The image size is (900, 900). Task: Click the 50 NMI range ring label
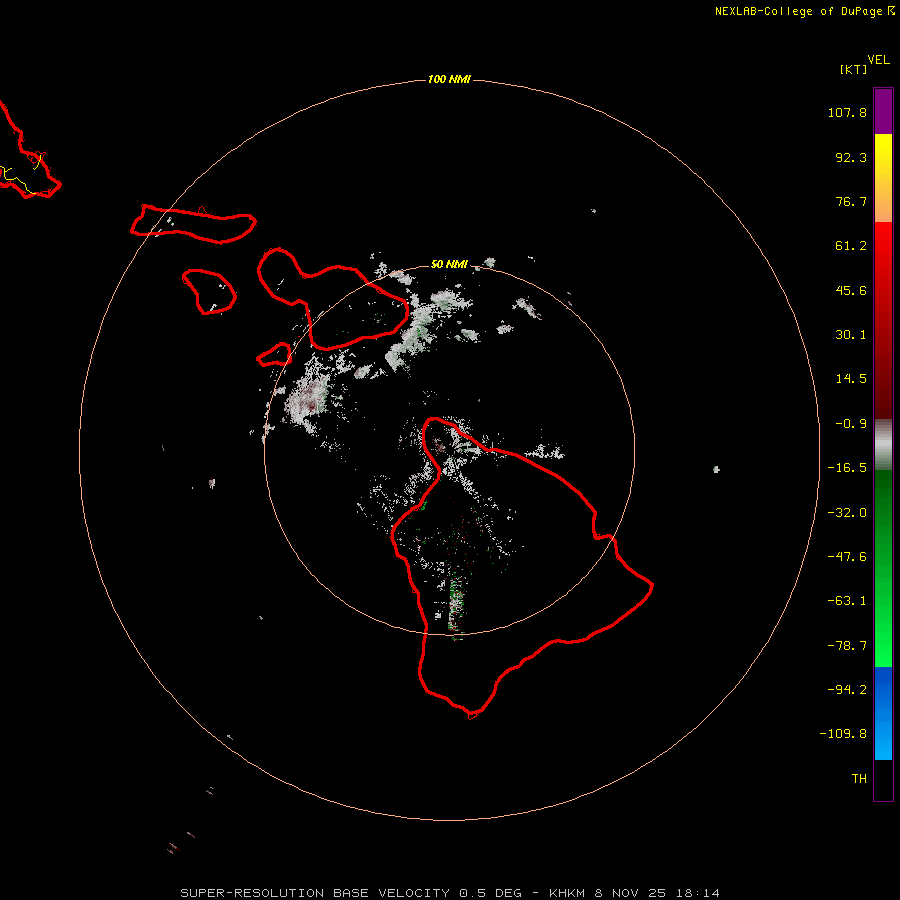tap(449, 264)
